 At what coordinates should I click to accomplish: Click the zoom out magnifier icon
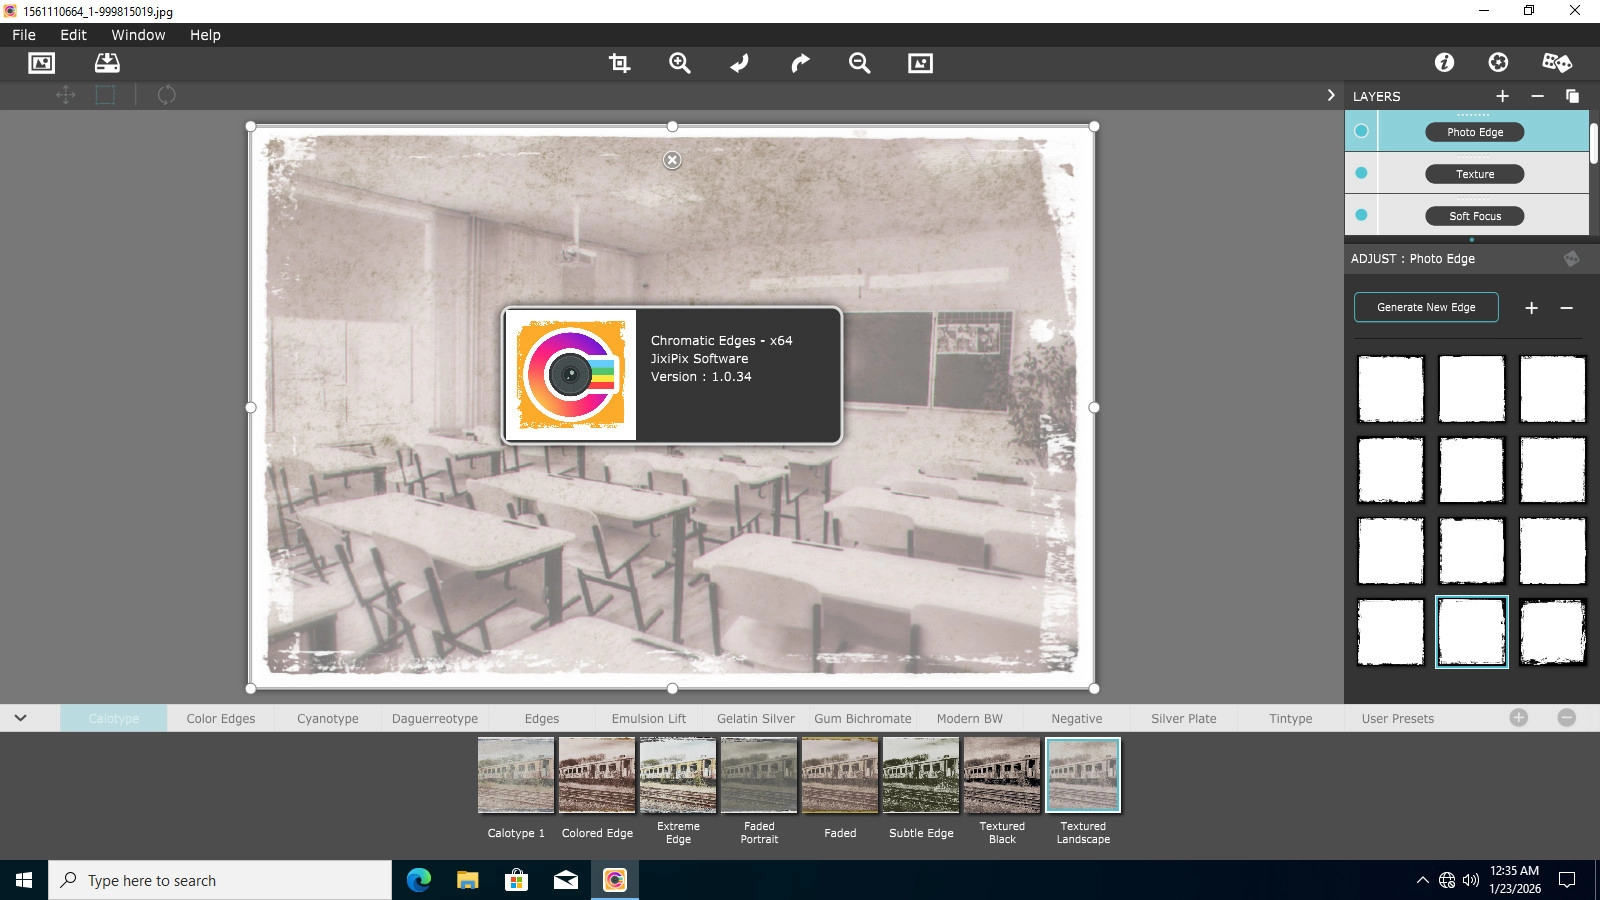[859, 63]
